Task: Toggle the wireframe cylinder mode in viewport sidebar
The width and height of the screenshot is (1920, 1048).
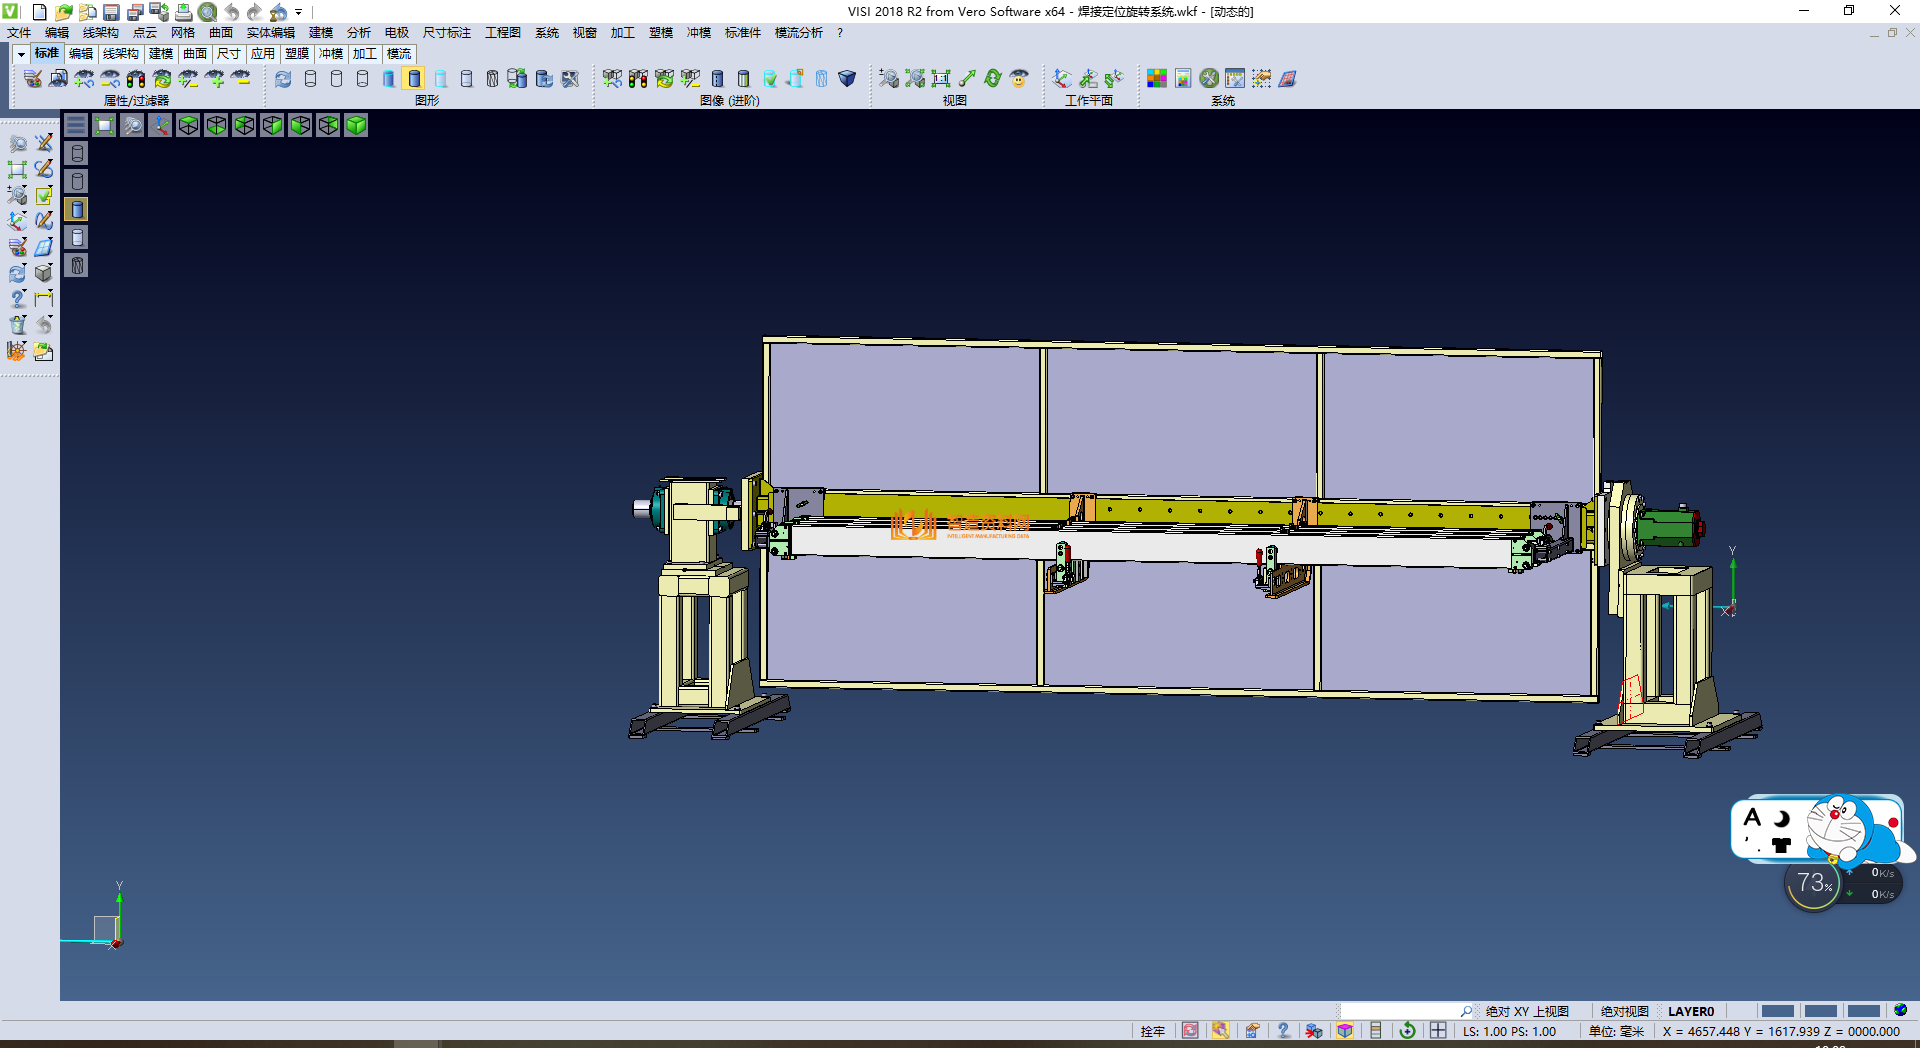Action: pyautogui.click(x=77, y=153)
